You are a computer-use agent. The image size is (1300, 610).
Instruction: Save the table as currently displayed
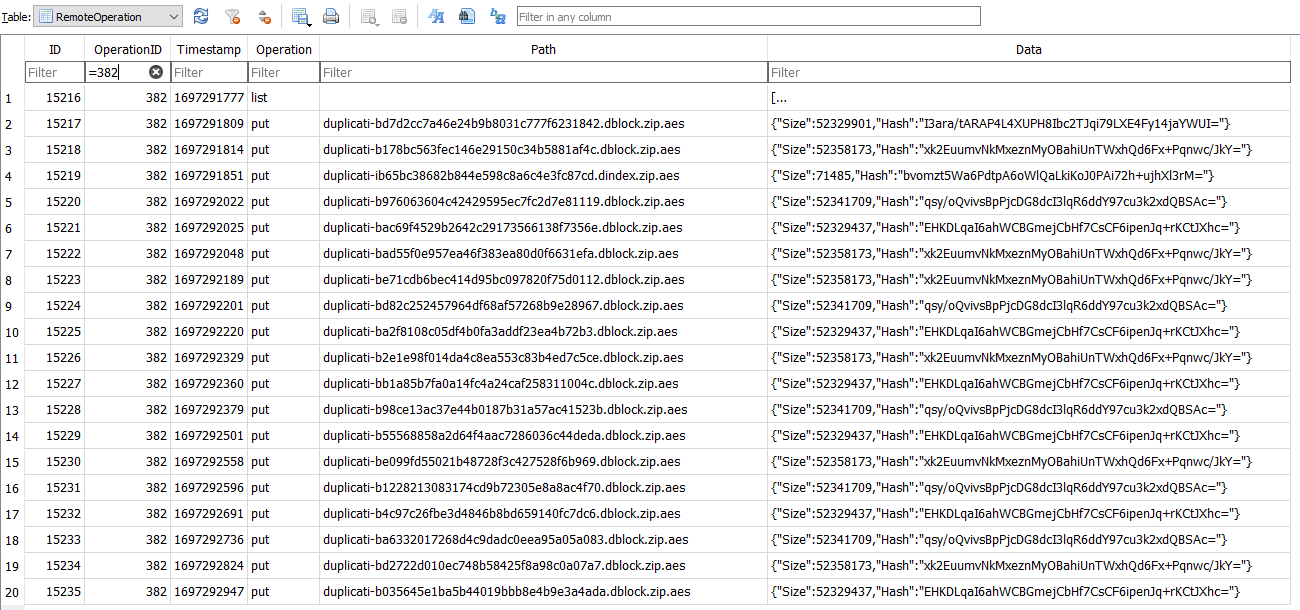[300, 16]
